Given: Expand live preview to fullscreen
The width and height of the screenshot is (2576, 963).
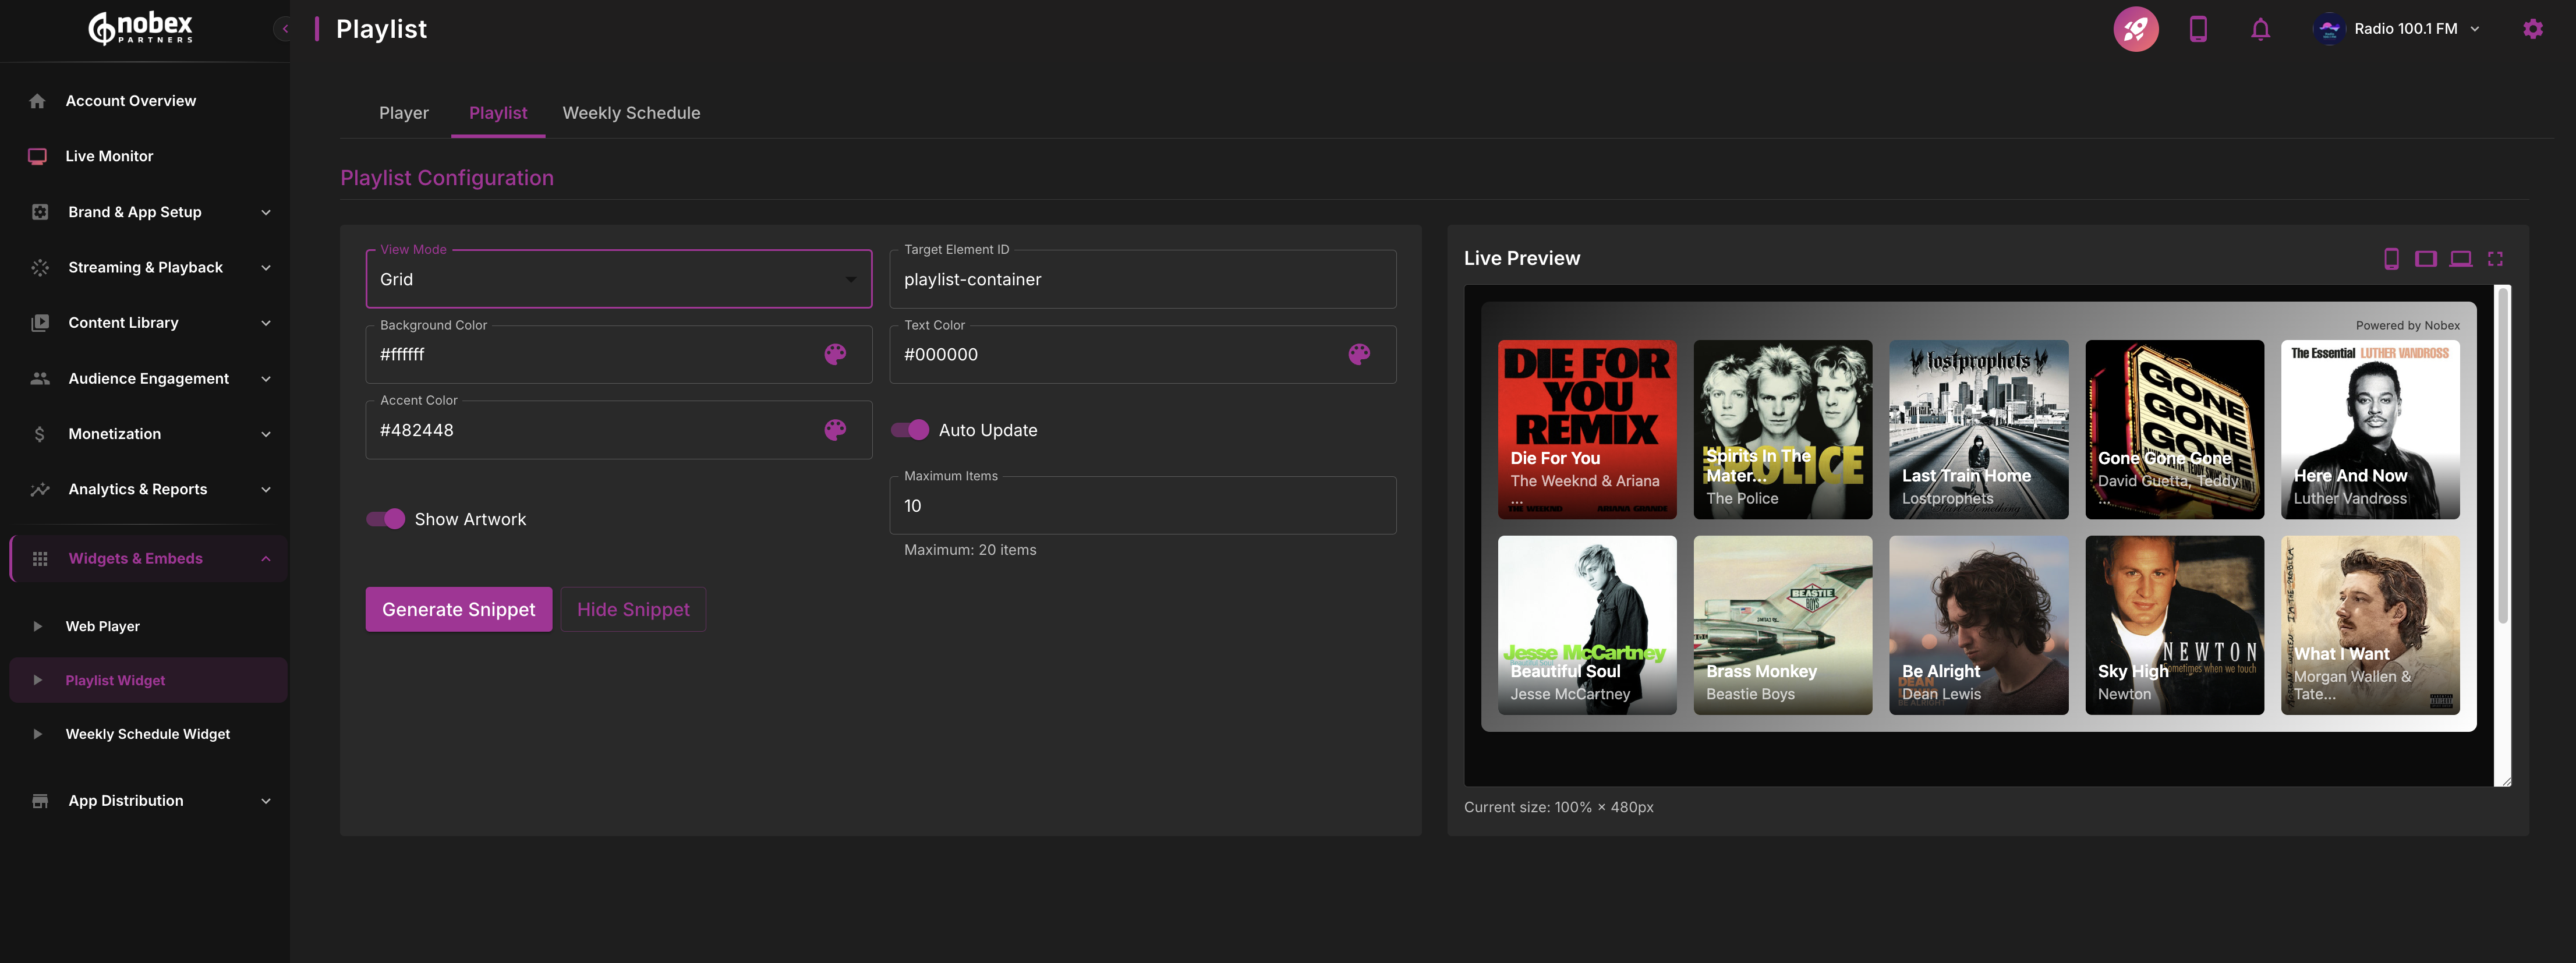Looking at the screenshot, I should (x=2495, y=259).
